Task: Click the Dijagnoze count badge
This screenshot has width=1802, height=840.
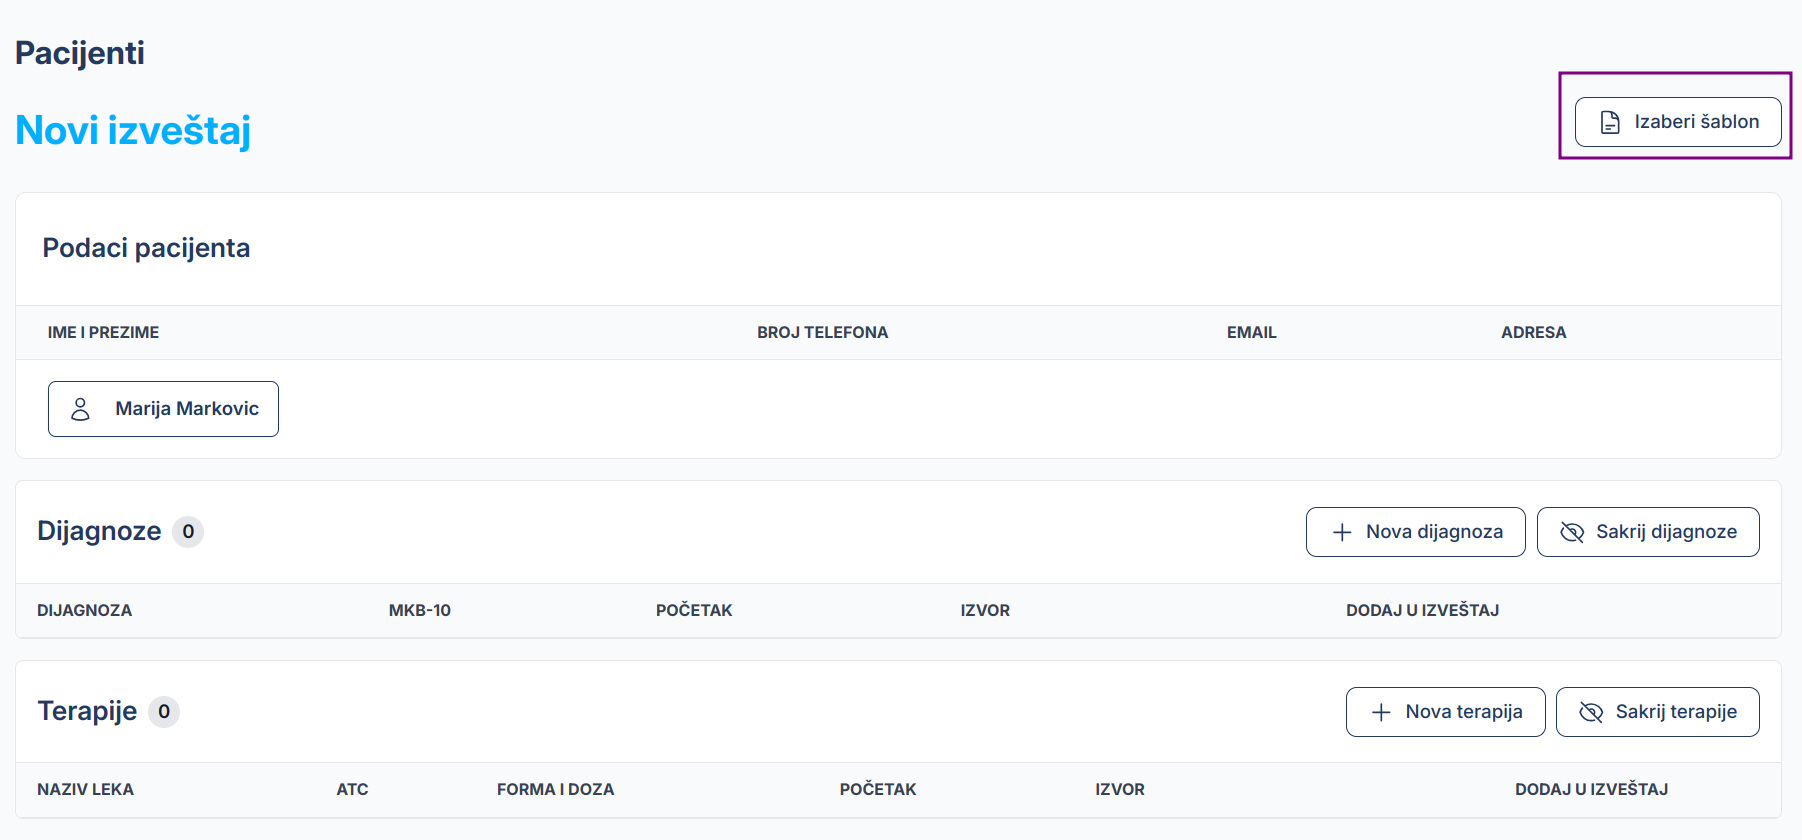Action: [188, 532]
